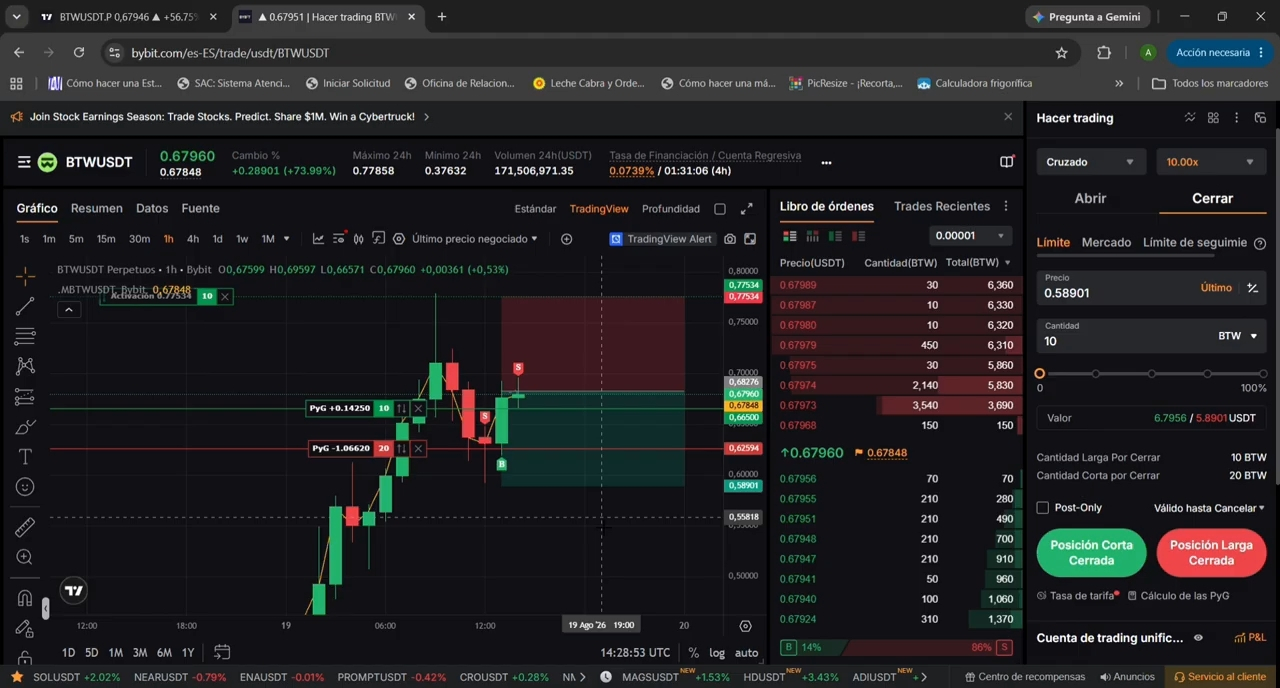
Task: Show buy-only order book view
Action: coord(835,236)
